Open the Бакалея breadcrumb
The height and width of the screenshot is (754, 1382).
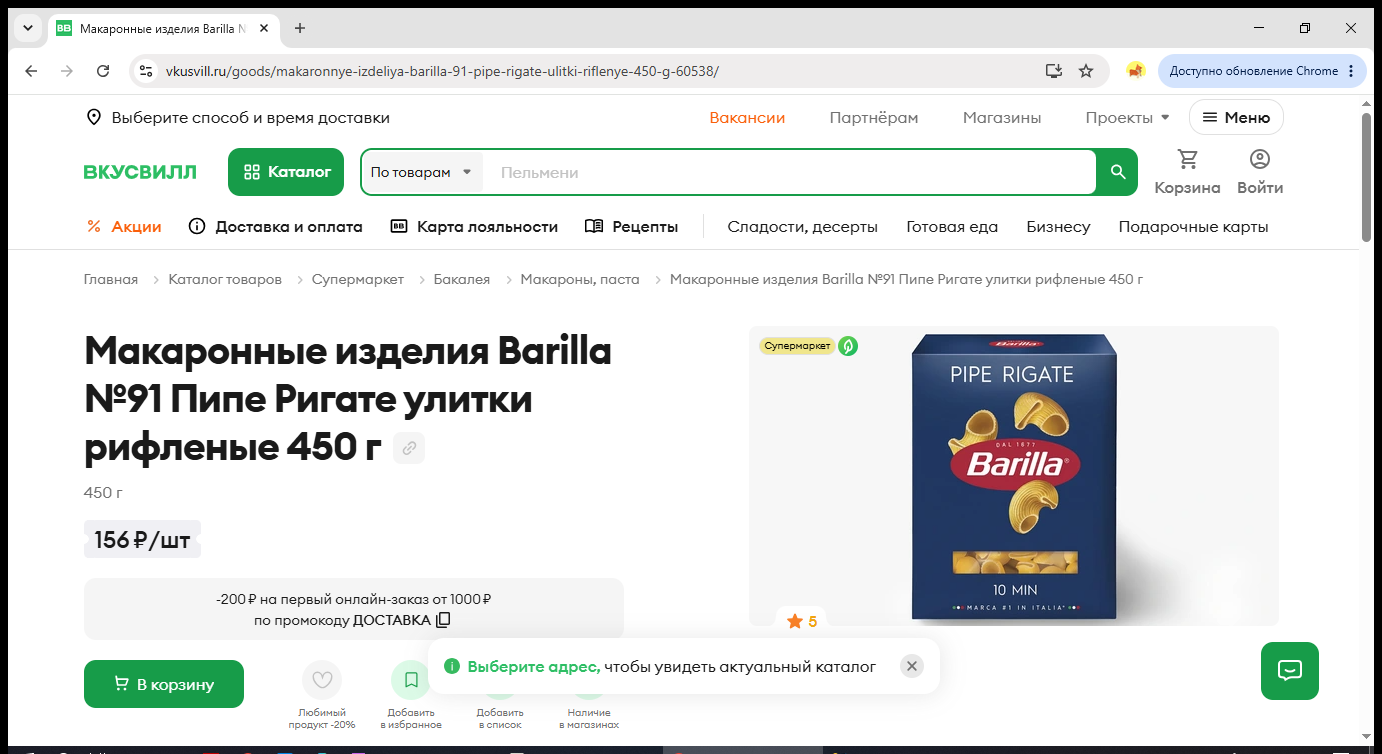click(x=462, y=279)
